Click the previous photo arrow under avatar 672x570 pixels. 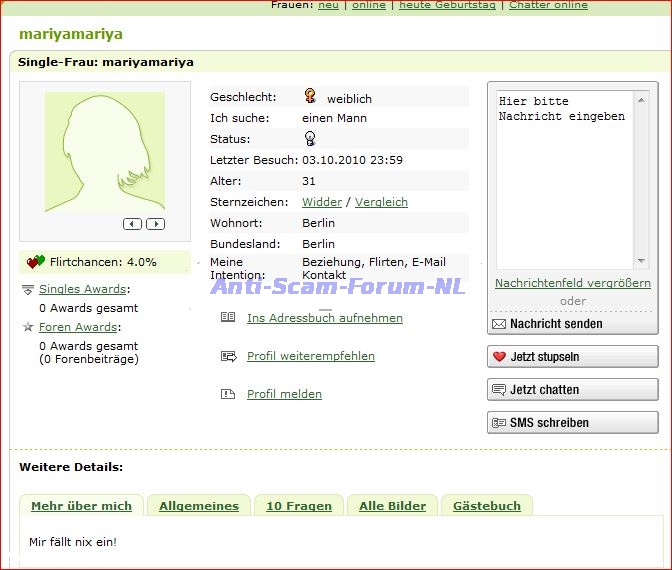pyautogui.click(x=132, y=224)
